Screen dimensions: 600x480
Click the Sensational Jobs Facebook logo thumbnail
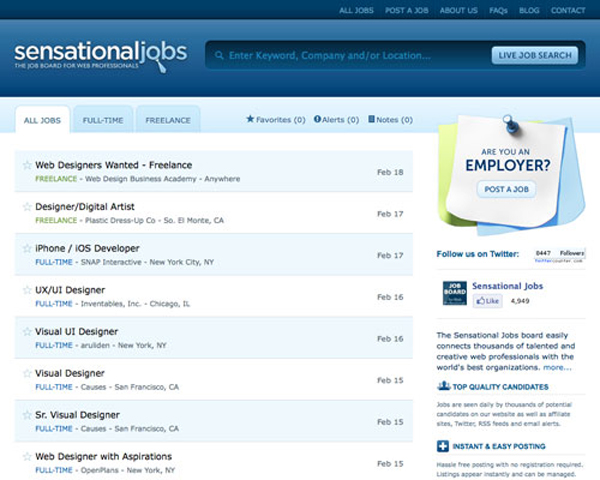(455, 293)
